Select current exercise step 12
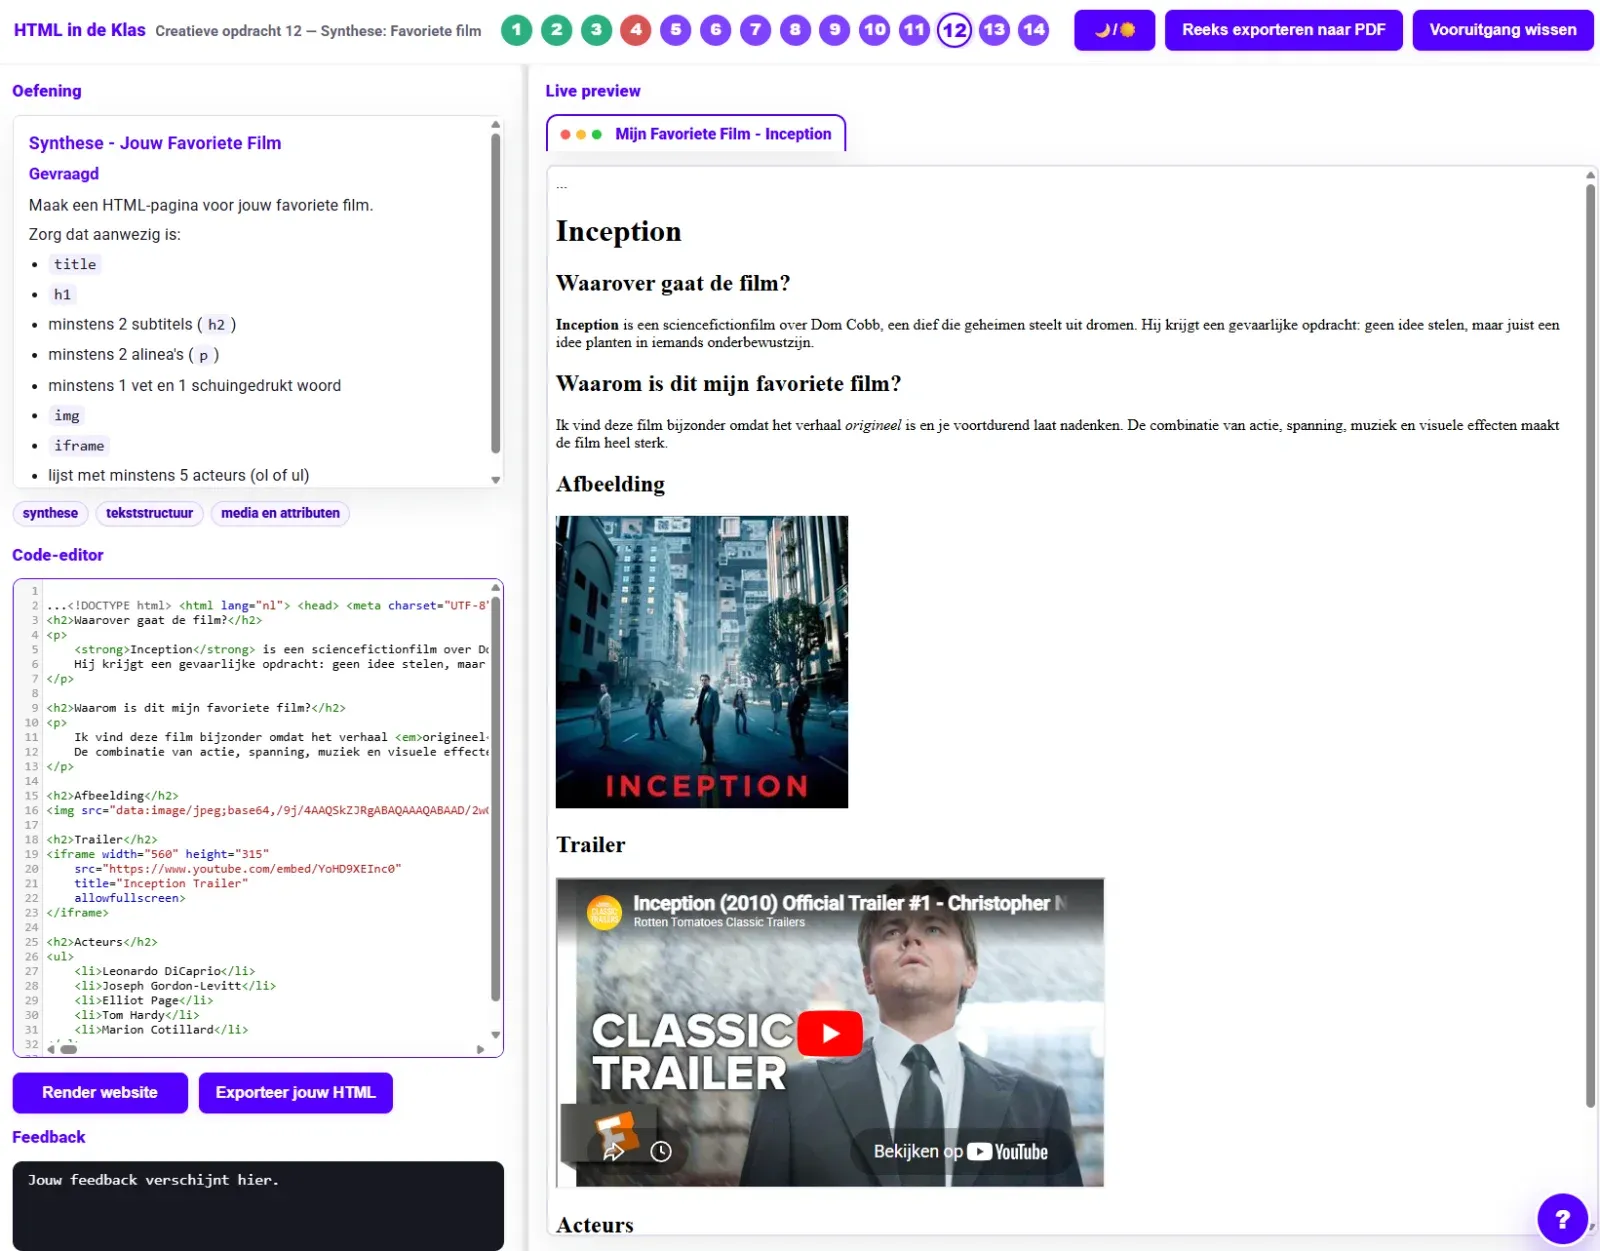This screenshot has width=1600, height=1251. coord(954,30)
